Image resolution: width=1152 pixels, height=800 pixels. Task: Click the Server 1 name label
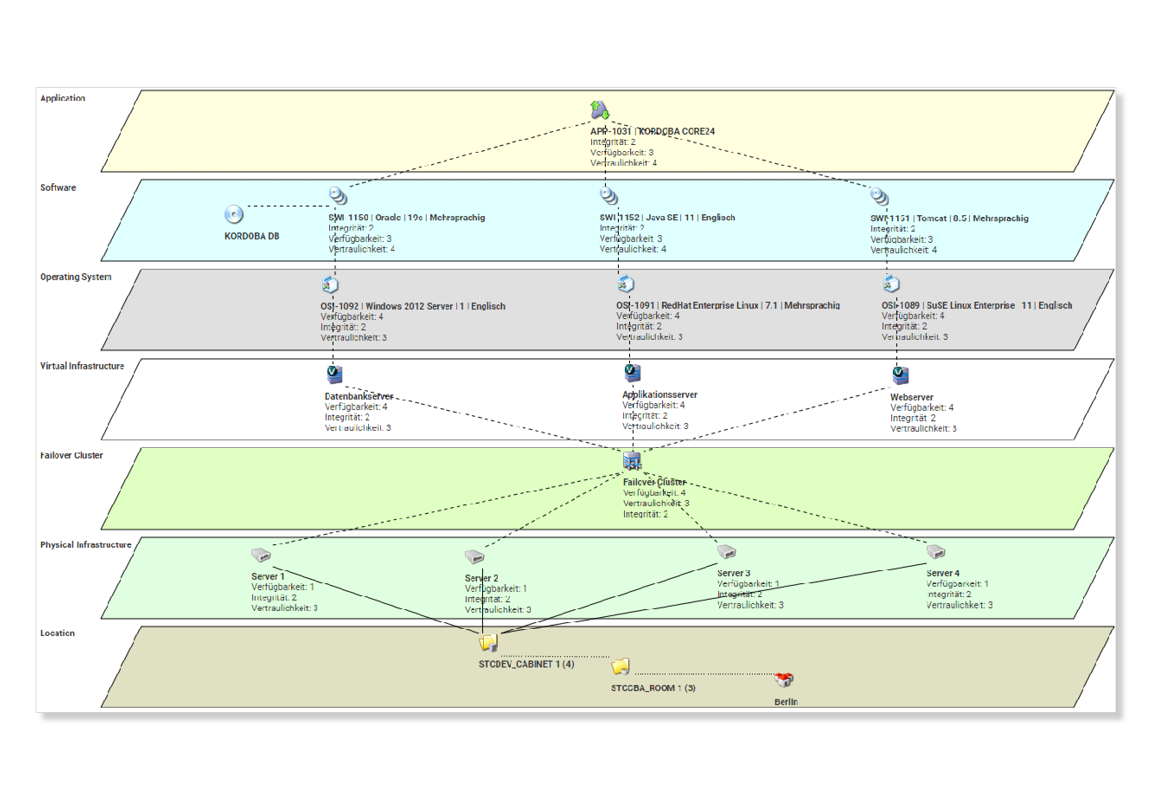tap(267, 577)
